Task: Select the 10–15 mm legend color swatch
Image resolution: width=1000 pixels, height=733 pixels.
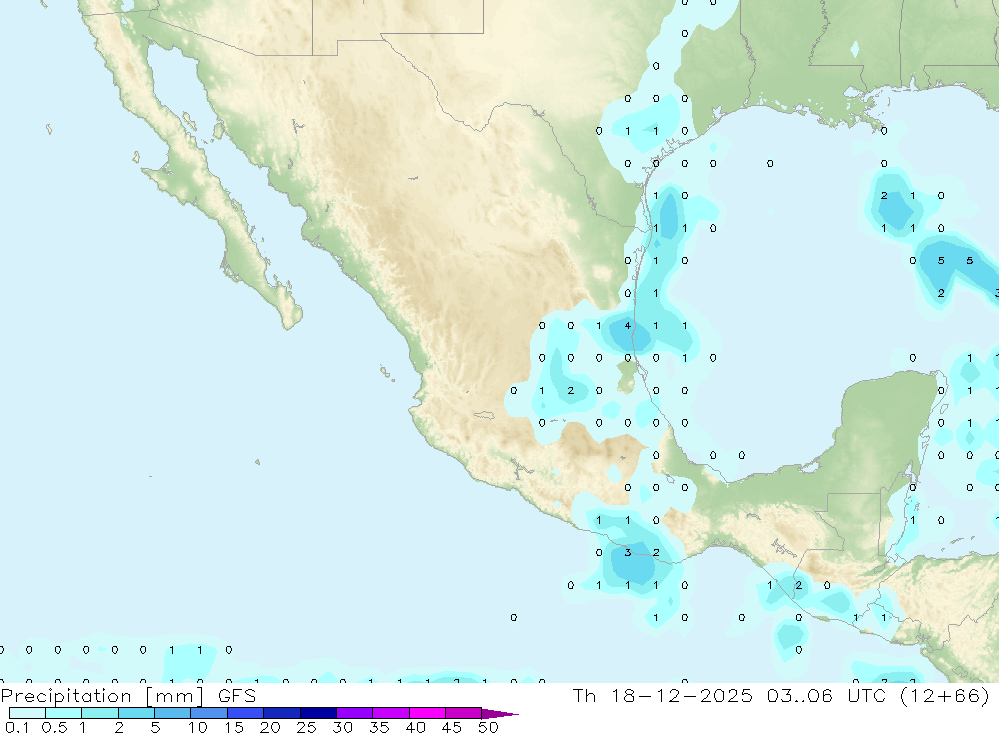Action: (209, 713)
